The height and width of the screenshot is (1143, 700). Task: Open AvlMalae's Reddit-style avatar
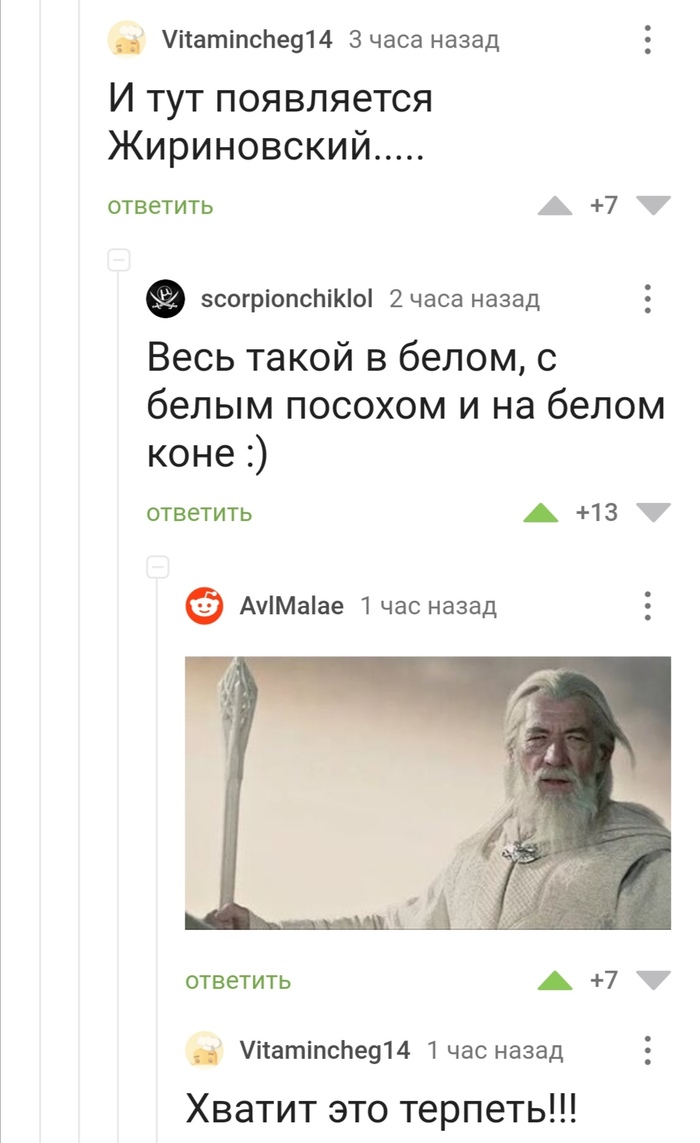pyautogui.click(x=204, y=606)
